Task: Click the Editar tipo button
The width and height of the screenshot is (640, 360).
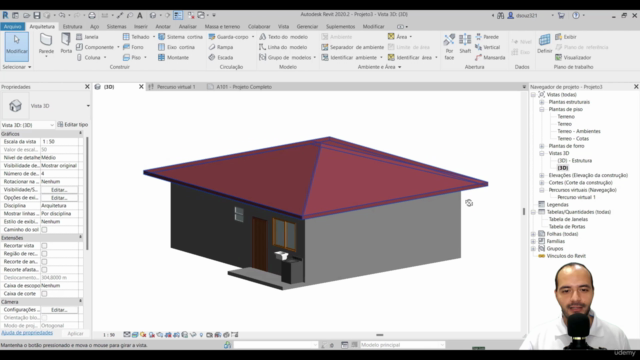Action: (x=73, y=124)
